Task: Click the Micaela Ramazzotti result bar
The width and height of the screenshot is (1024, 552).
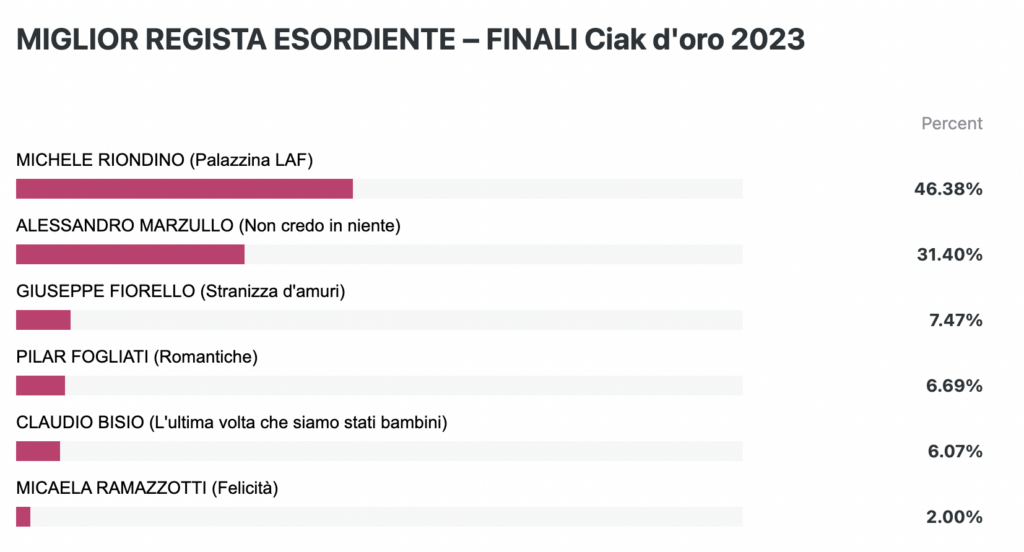Action: [379, 517]
